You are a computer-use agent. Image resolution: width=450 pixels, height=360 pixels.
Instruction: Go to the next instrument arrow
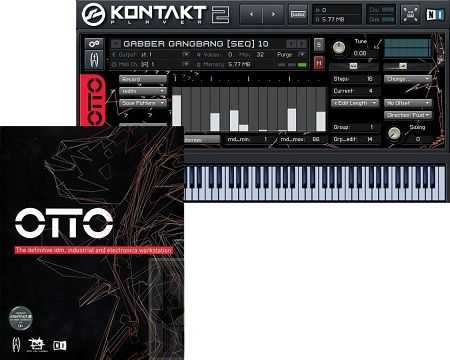click(x=273, y=14)
